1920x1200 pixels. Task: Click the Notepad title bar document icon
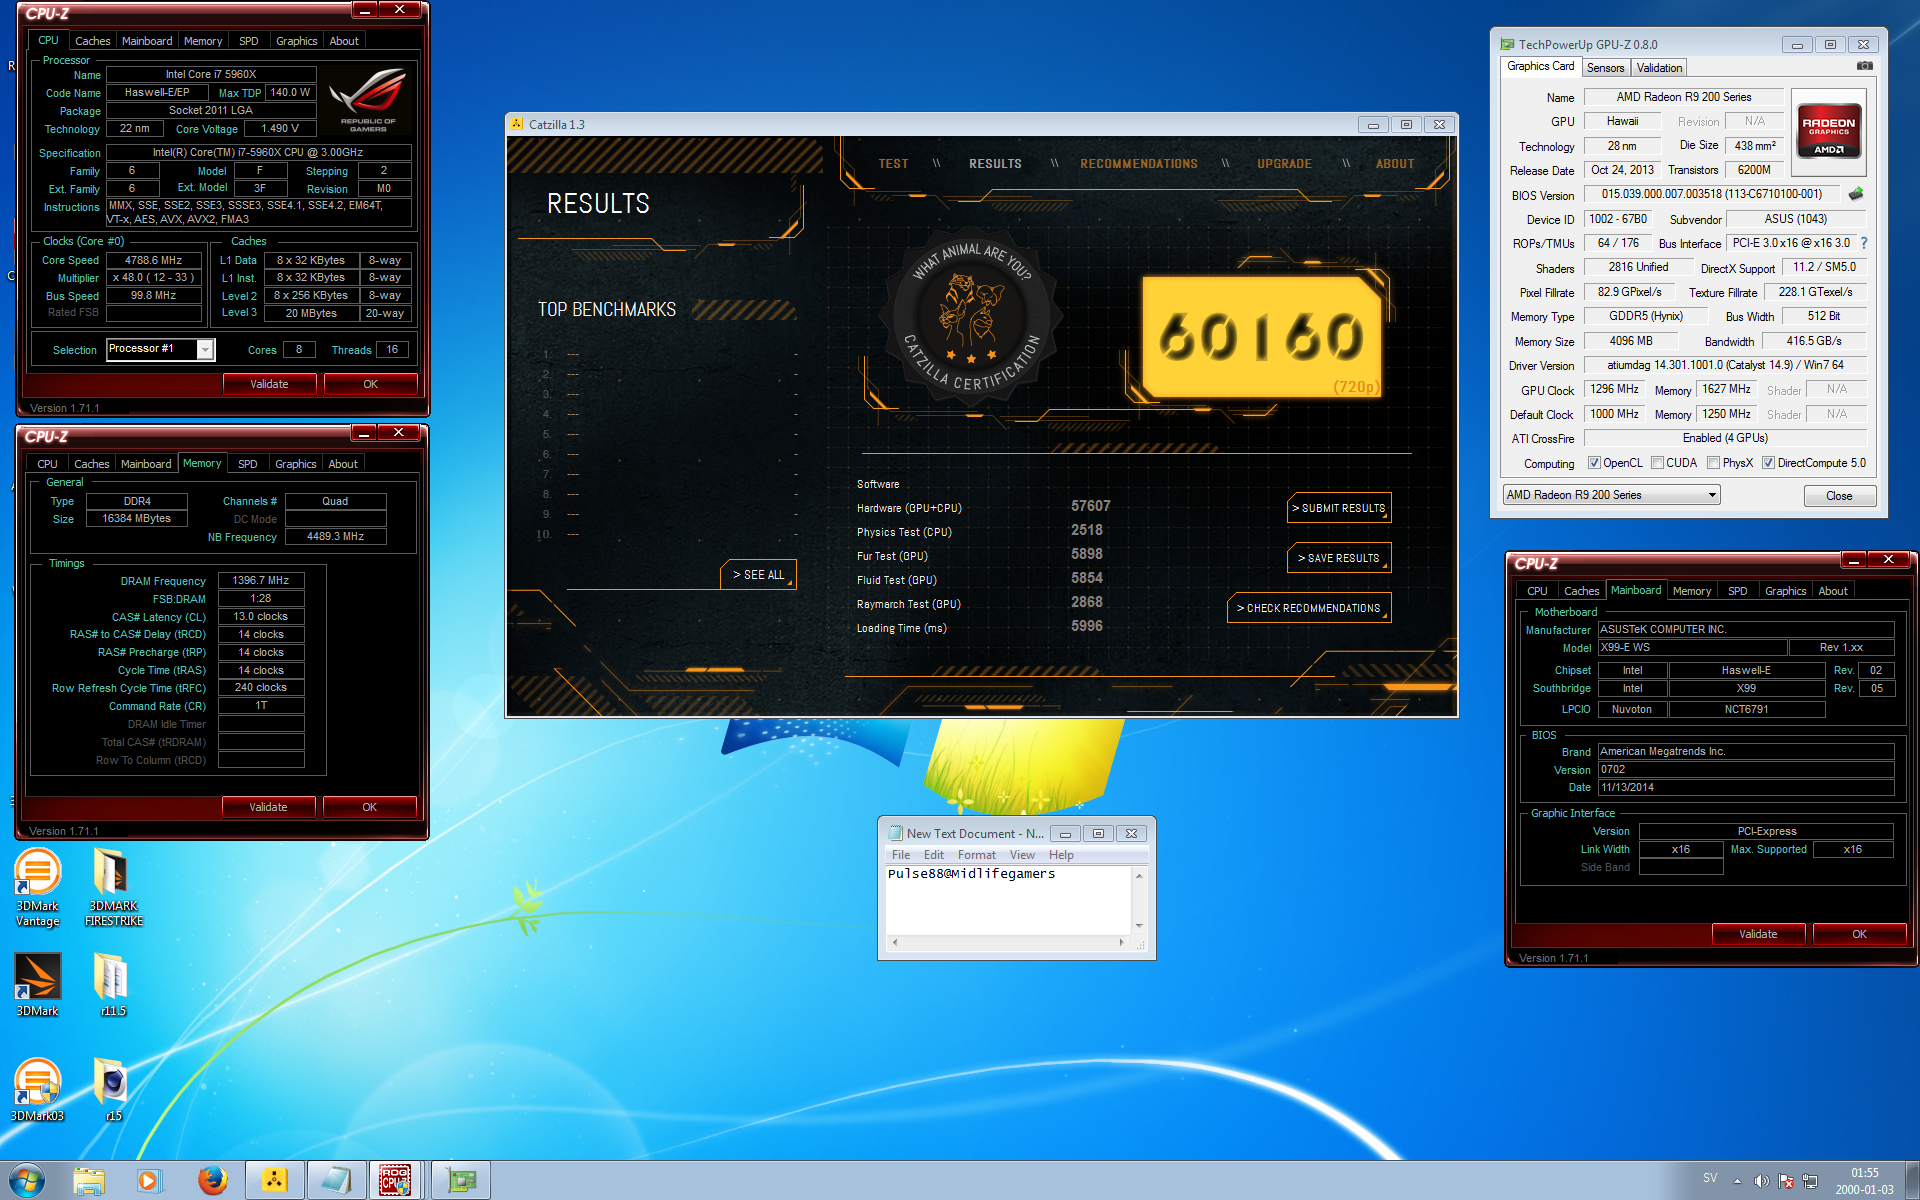(894, 833)
